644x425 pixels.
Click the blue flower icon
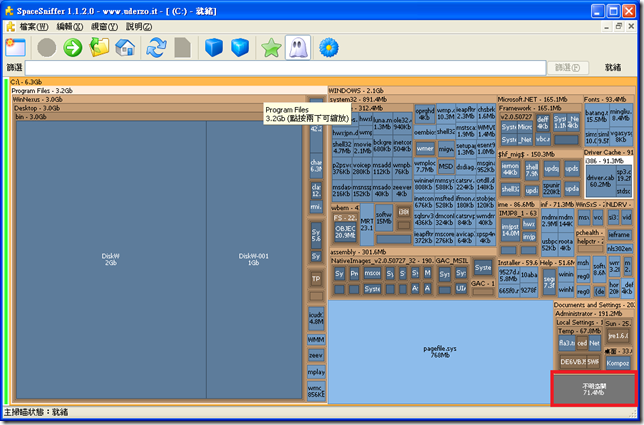click(329, 48)
